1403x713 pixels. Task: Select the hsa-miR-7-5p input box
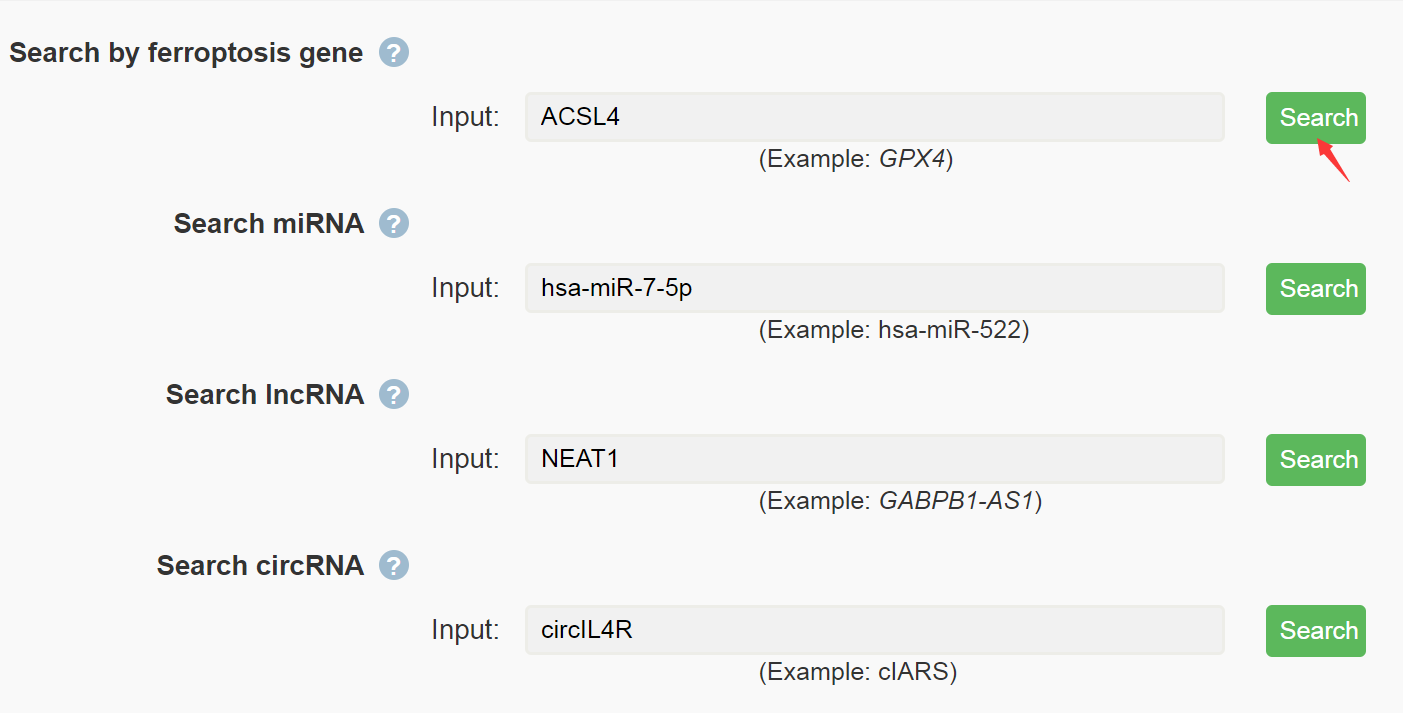(x=875, y=288)
